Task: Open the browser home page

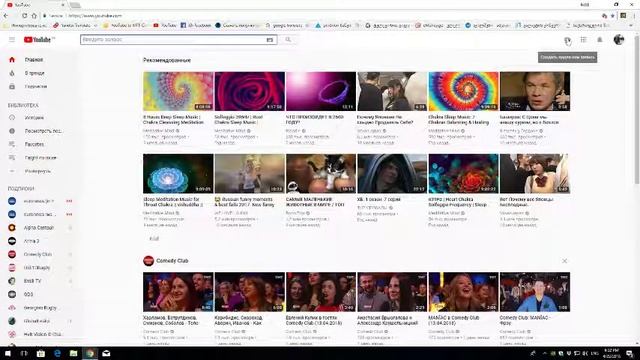Action: tap(34, 16)
